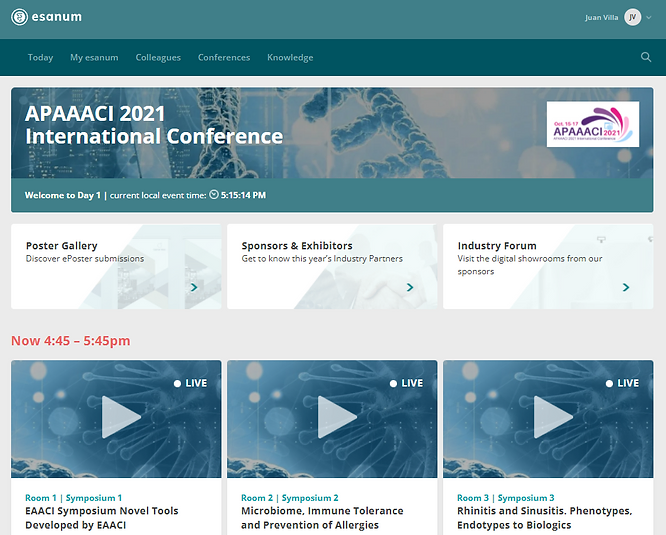Click the APAAACI 2021 logo image
Screen dimensions: 666x535
[x=593, y=124]
